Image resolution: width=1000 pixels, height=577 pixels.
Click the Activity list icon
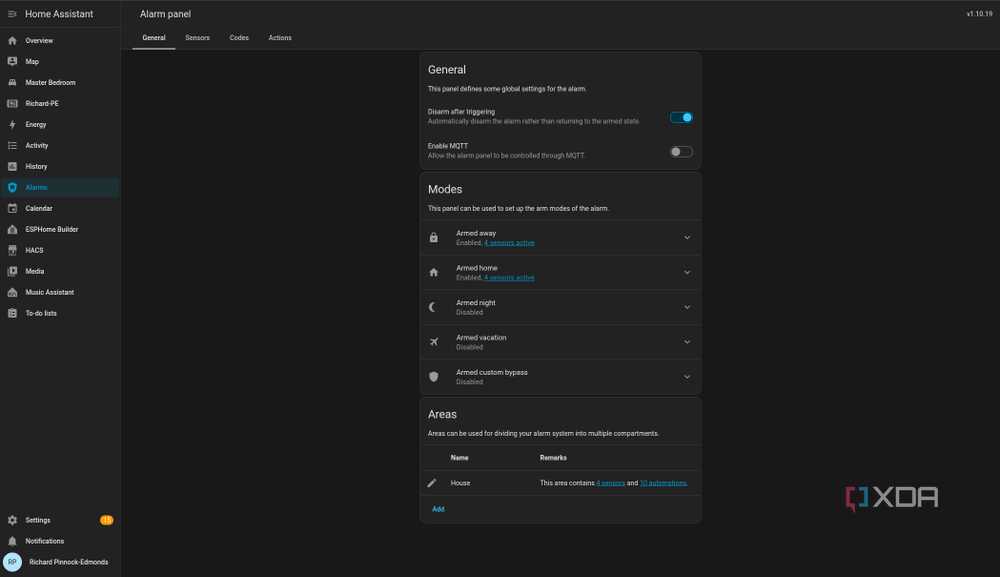click(x=12, y=146)
